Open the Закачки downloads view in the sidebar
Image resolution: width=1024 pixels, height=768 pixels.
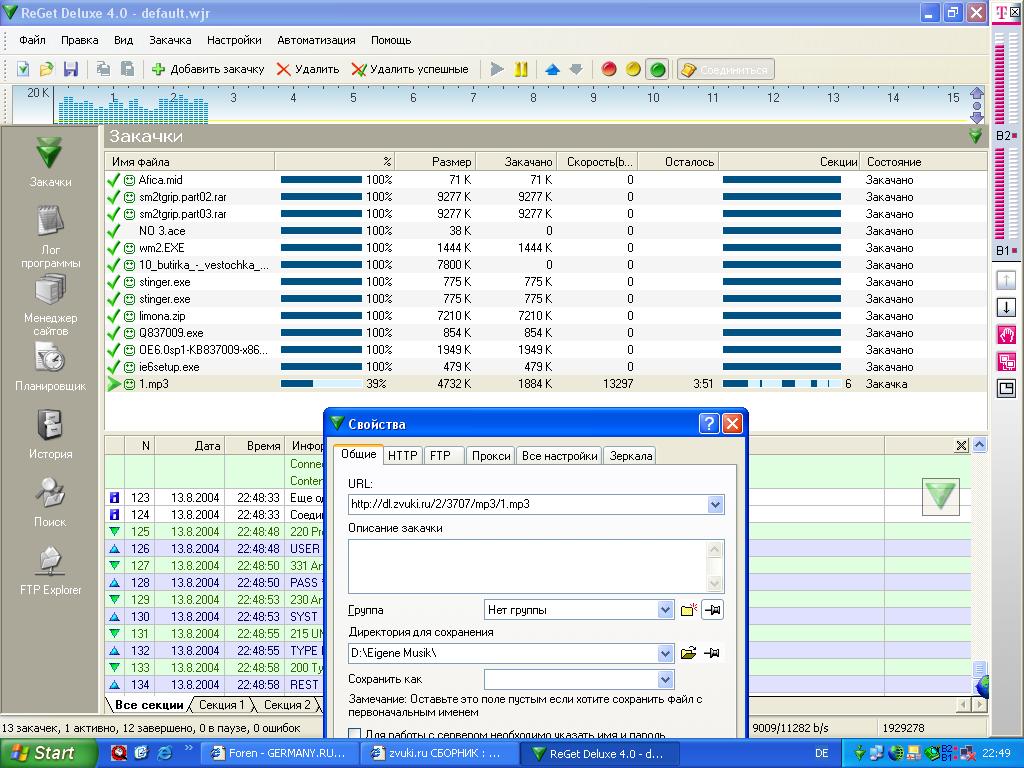pyautogui.click(x=50, y=163)
